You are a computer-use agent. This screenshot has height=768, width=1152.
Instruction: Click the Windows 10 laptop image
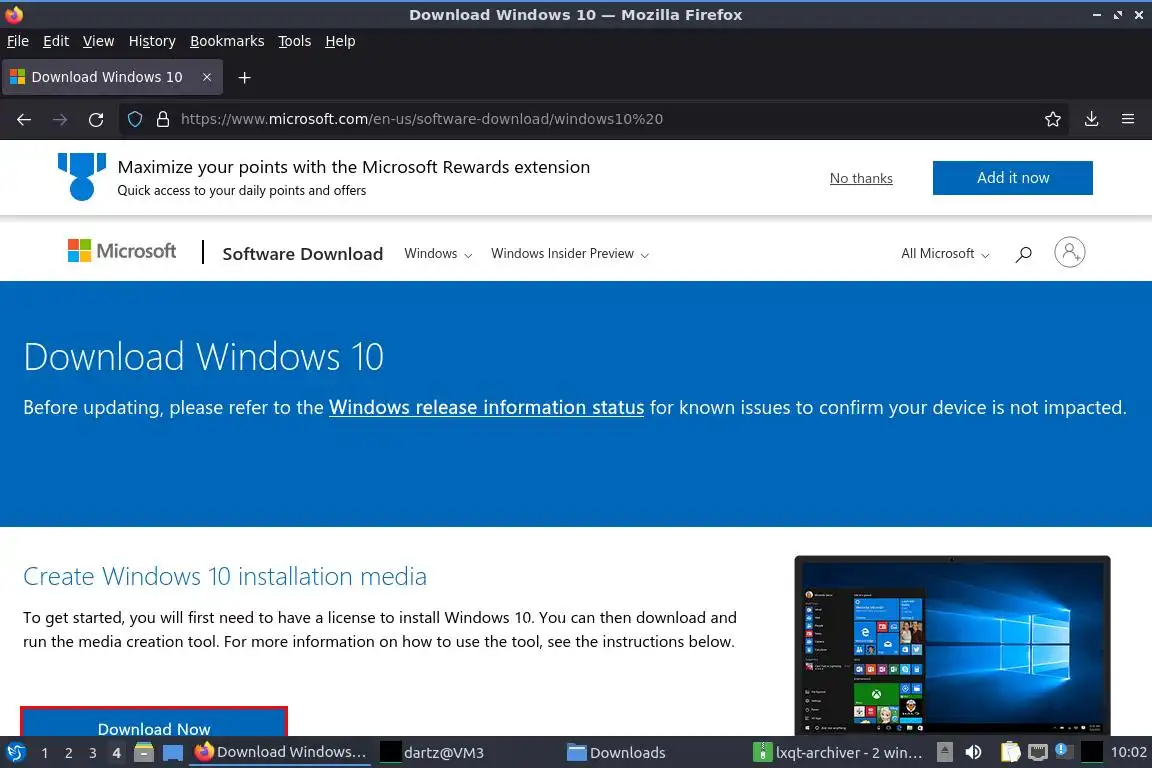[x=952, y=645]
